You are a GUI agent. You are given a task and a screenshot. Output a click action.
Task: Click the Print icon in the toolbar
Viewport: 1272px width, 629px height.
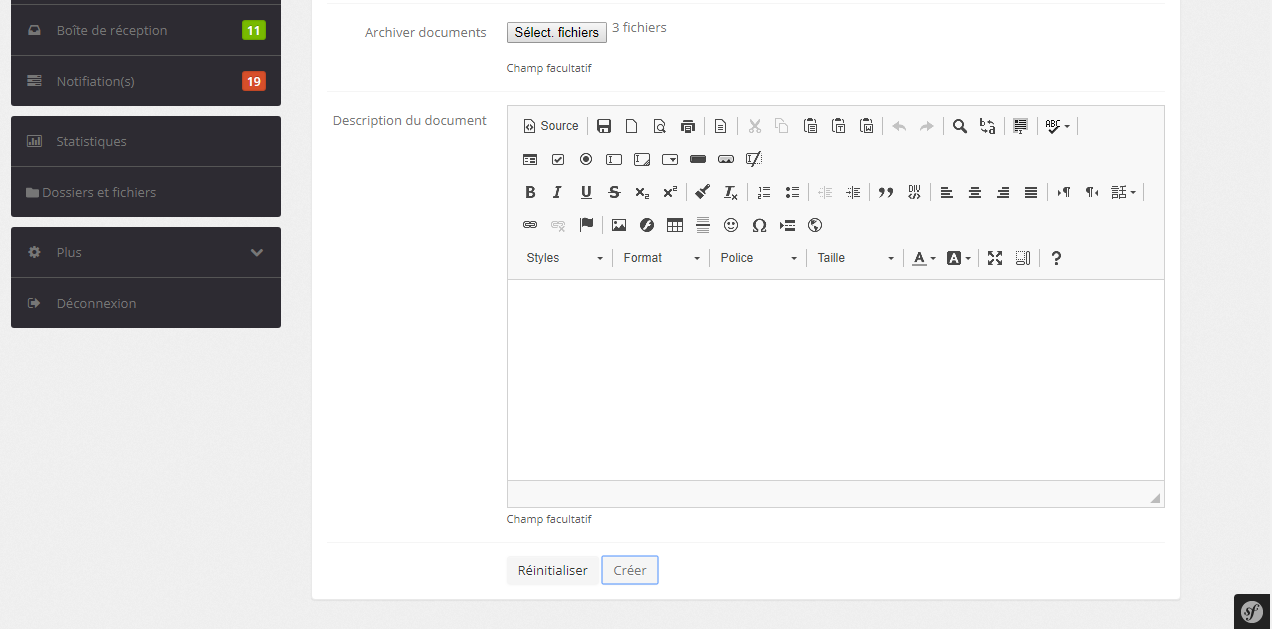click(688, 126)
